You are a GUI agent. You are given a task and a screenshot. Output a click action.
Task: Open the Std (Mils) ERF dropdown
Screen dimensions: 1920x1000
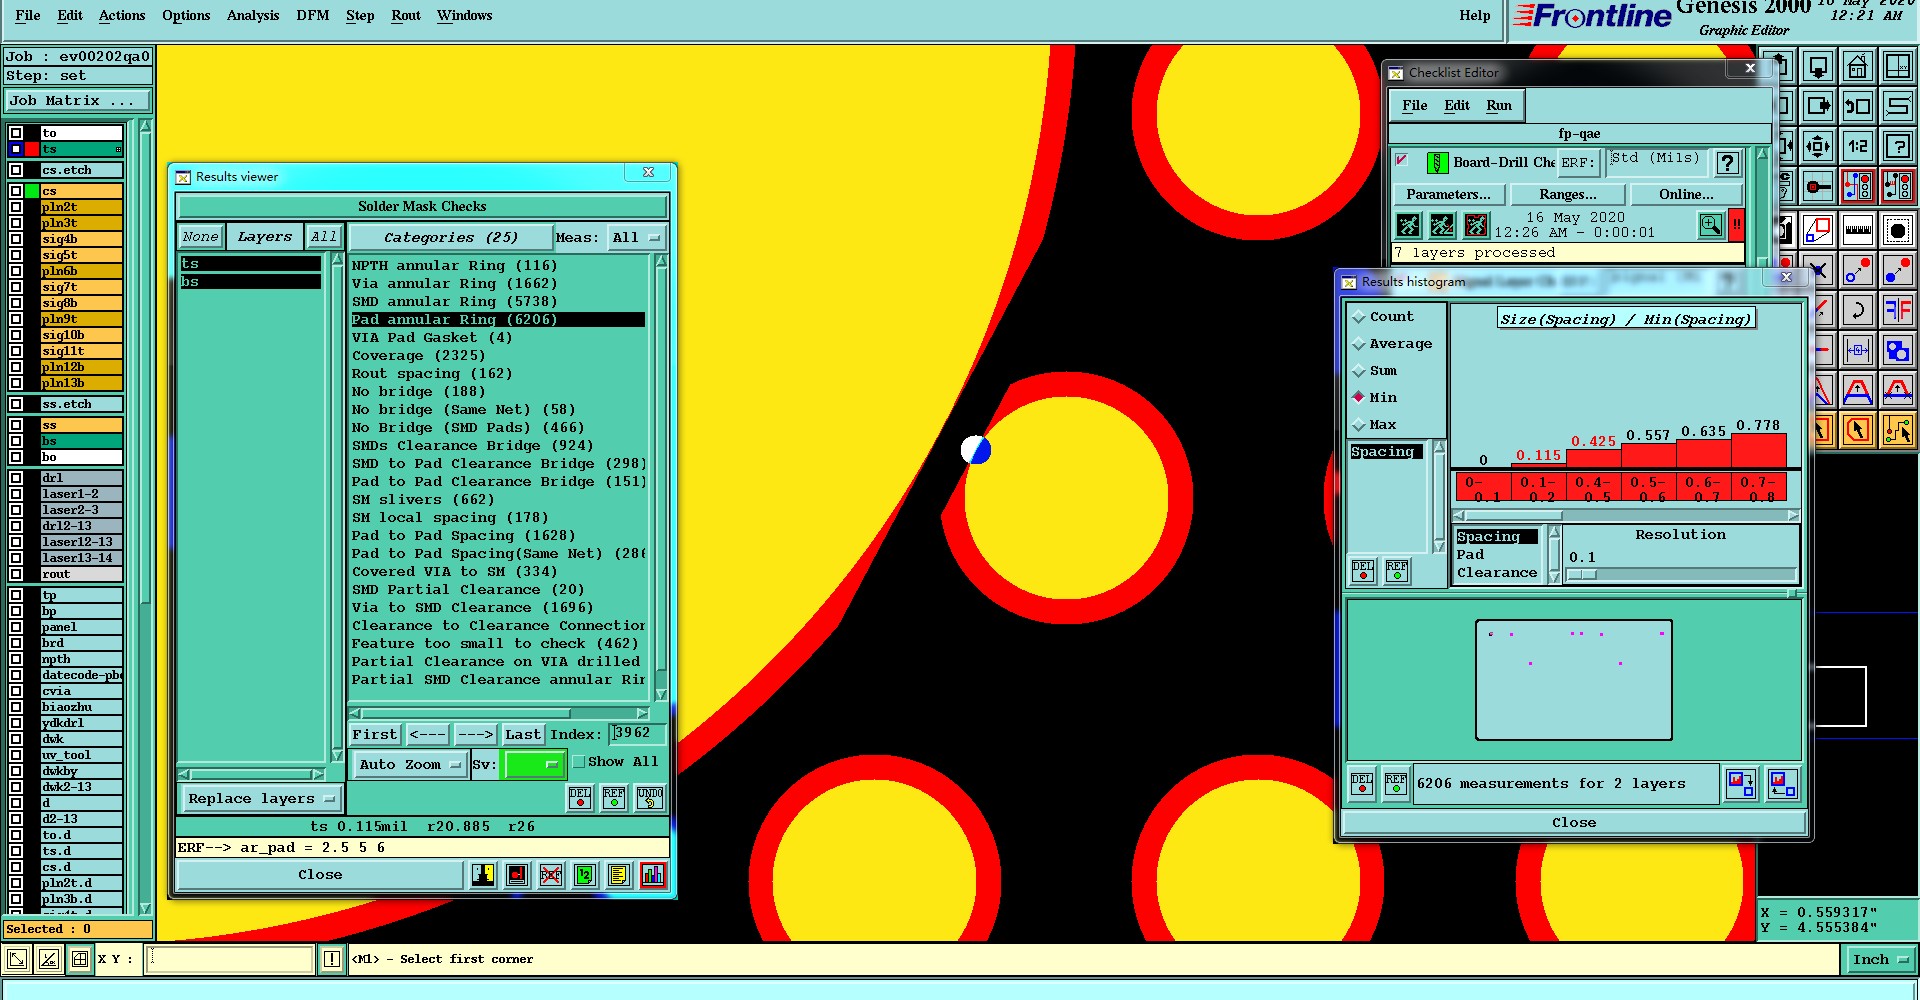coord(1655,161)
